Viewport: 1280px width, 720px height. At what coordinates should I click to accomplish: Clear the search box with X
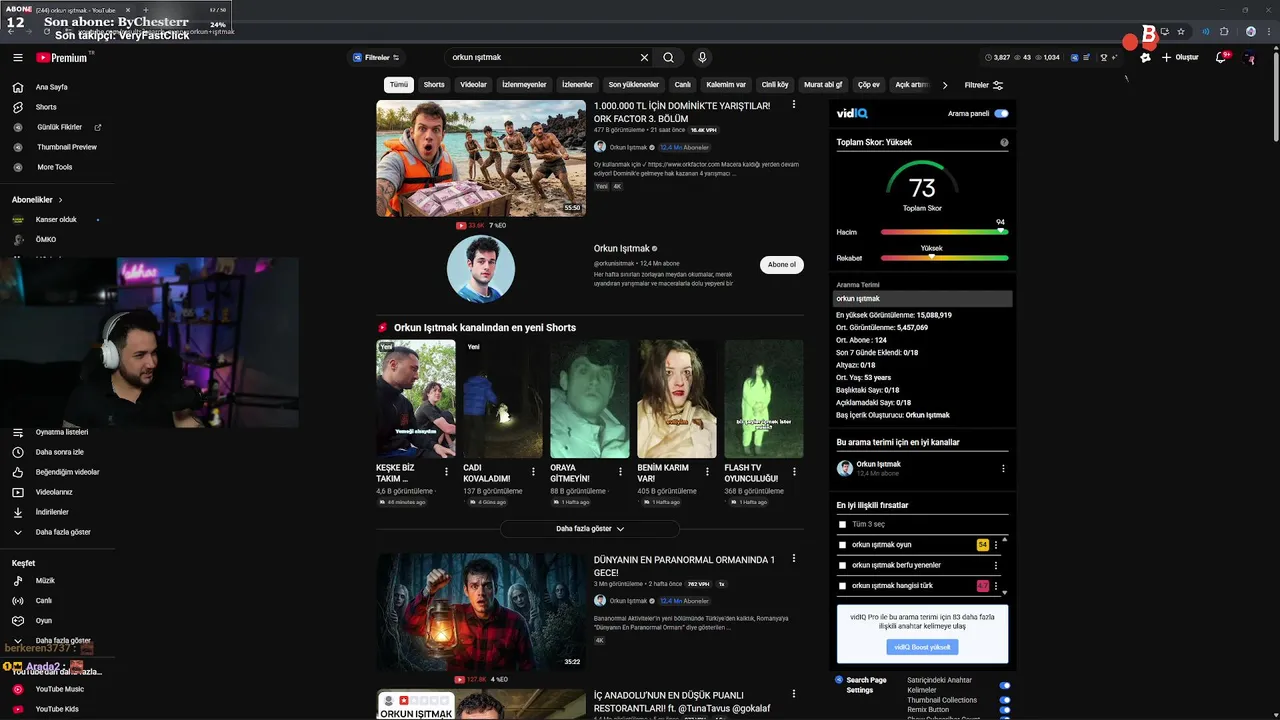click(x=644, y=58)
